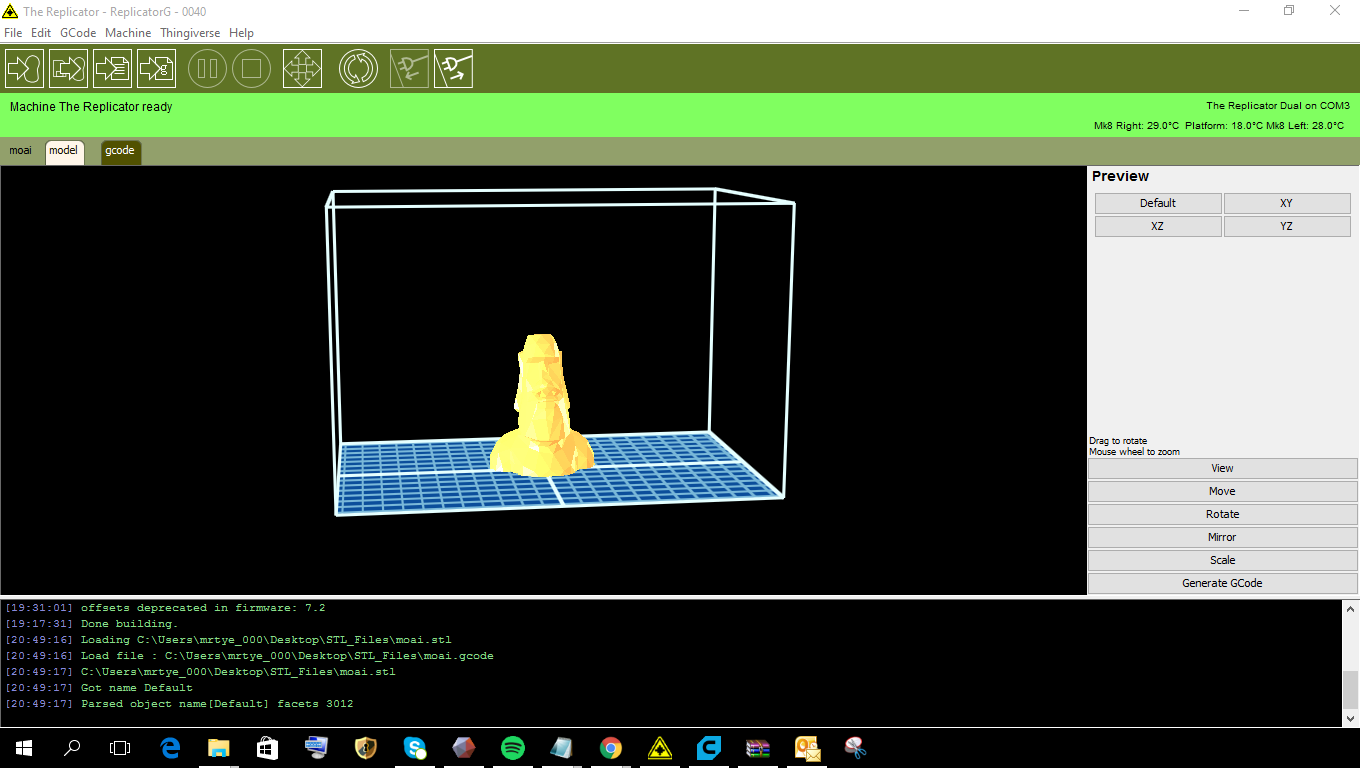Open the control panel four-arrows icon

(x=302, y=68)
